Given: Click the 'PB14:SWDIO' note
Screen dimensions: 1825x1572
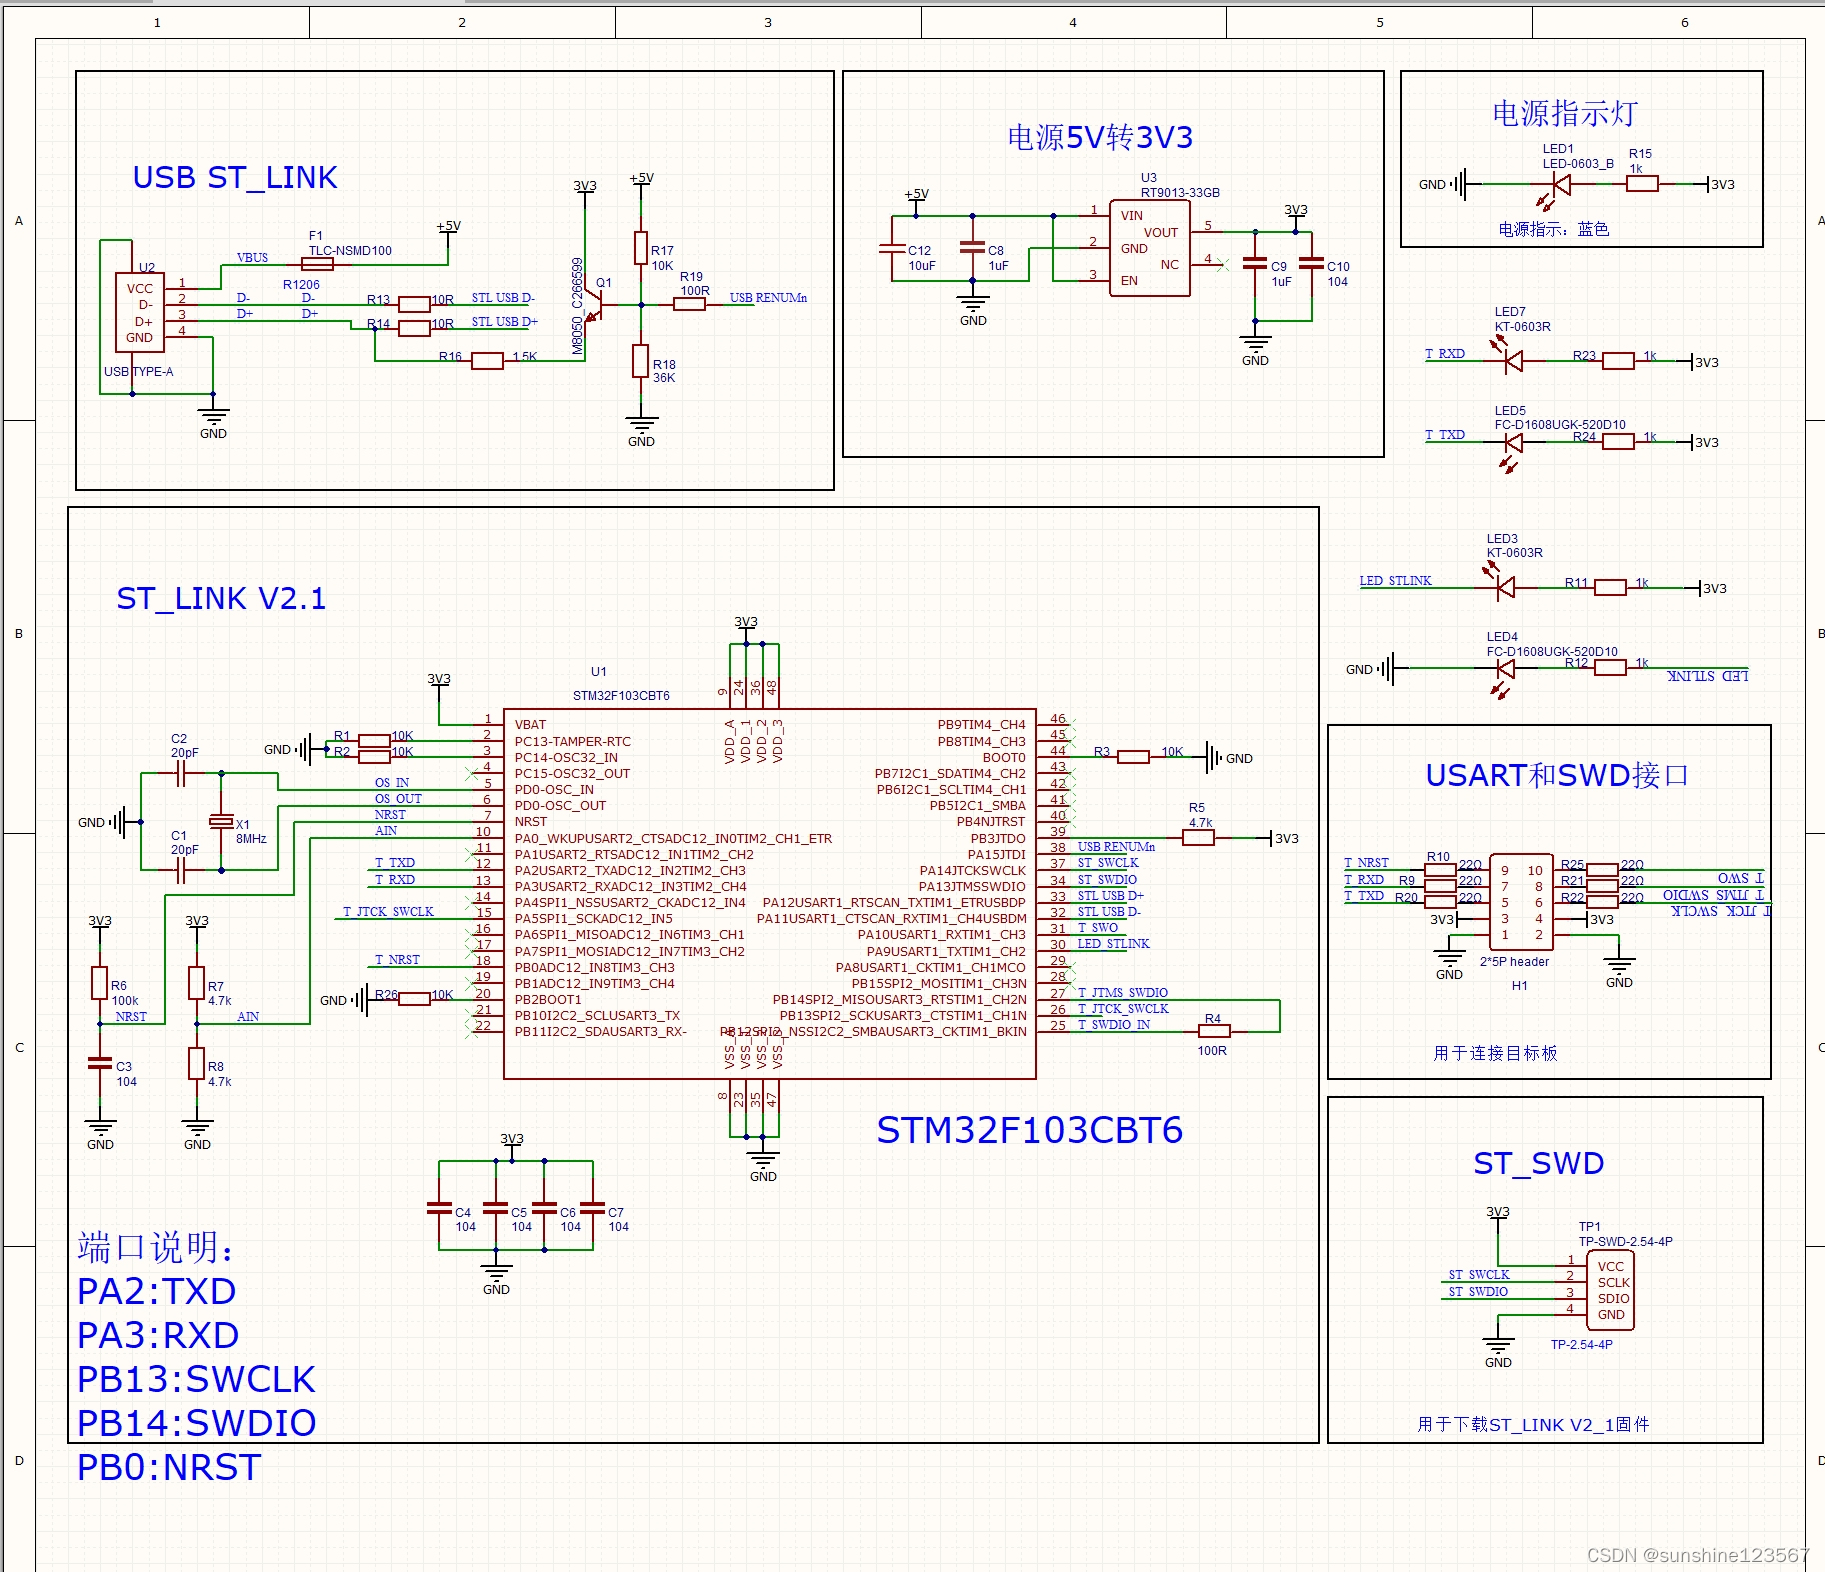Looking at the screenshot, I should point(197,1423).
